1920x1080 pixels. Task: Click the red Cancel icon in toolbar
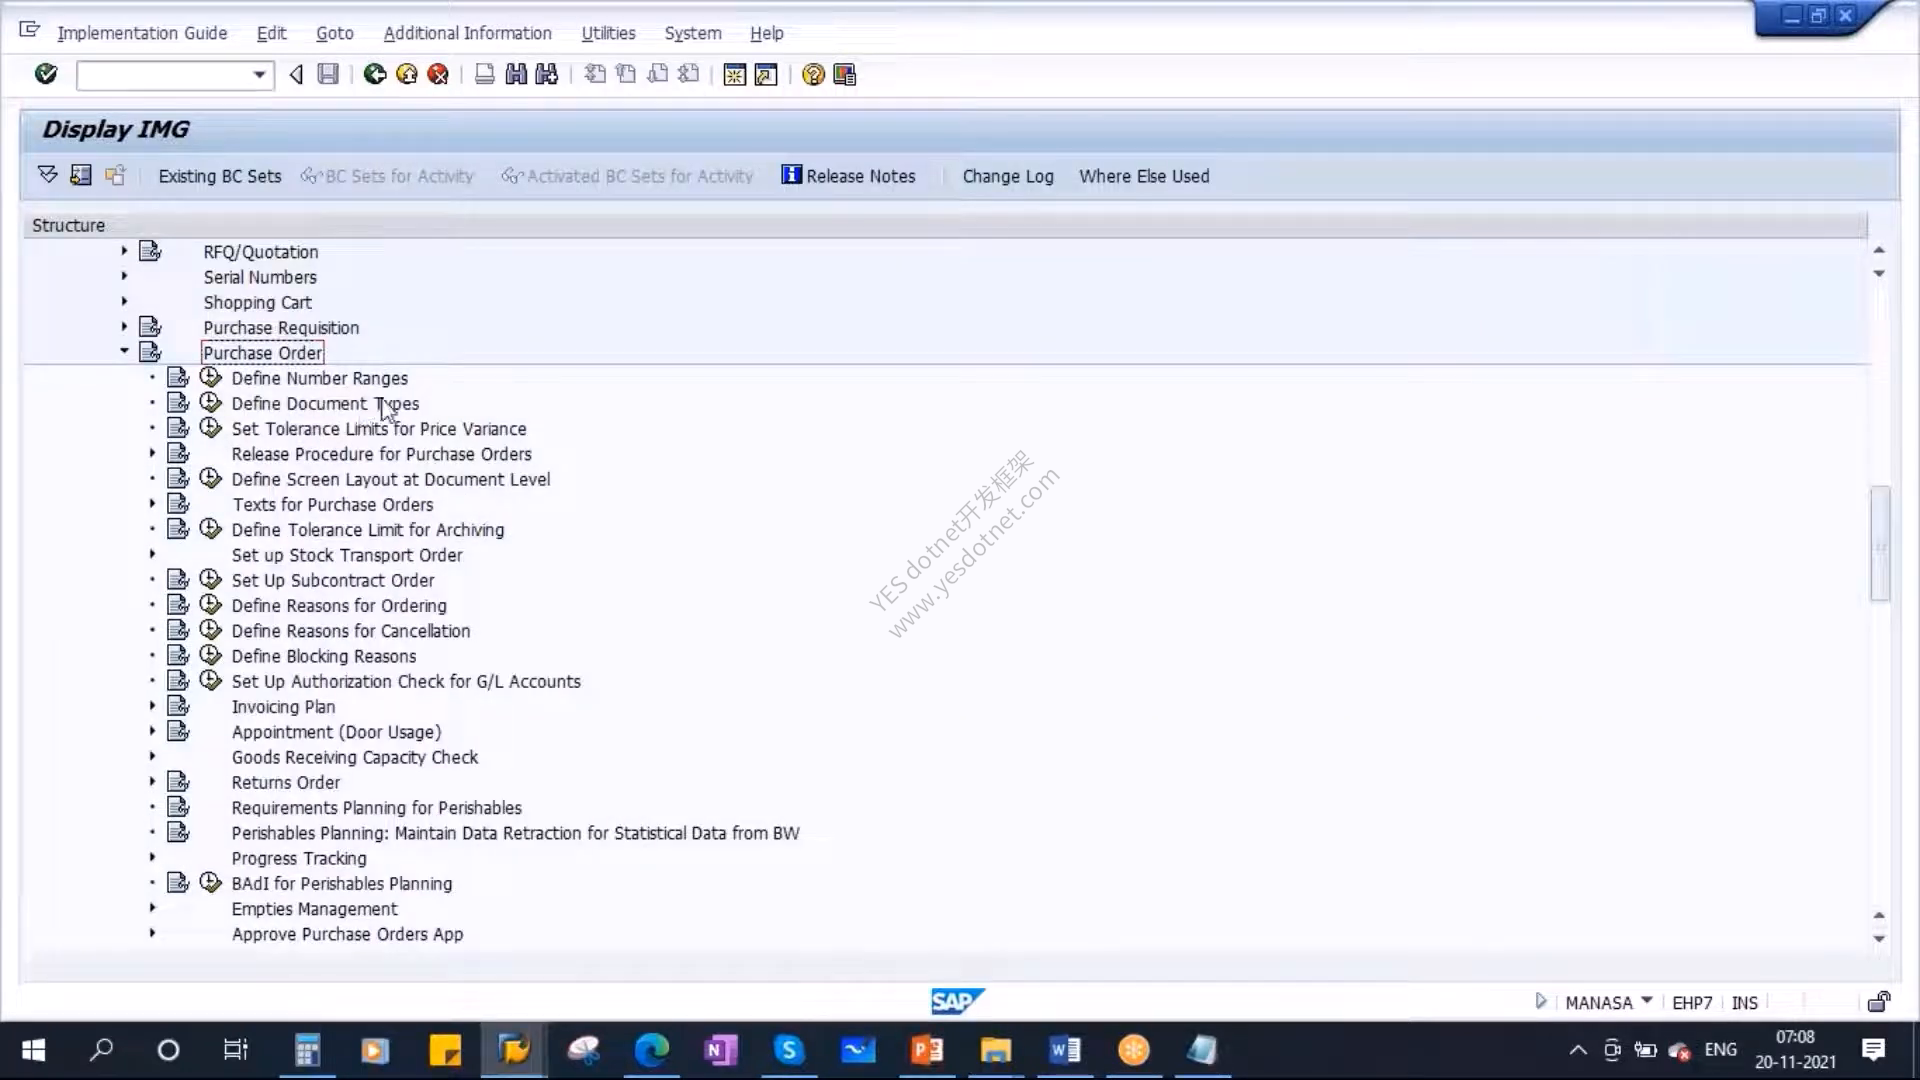tap(438, 74)
